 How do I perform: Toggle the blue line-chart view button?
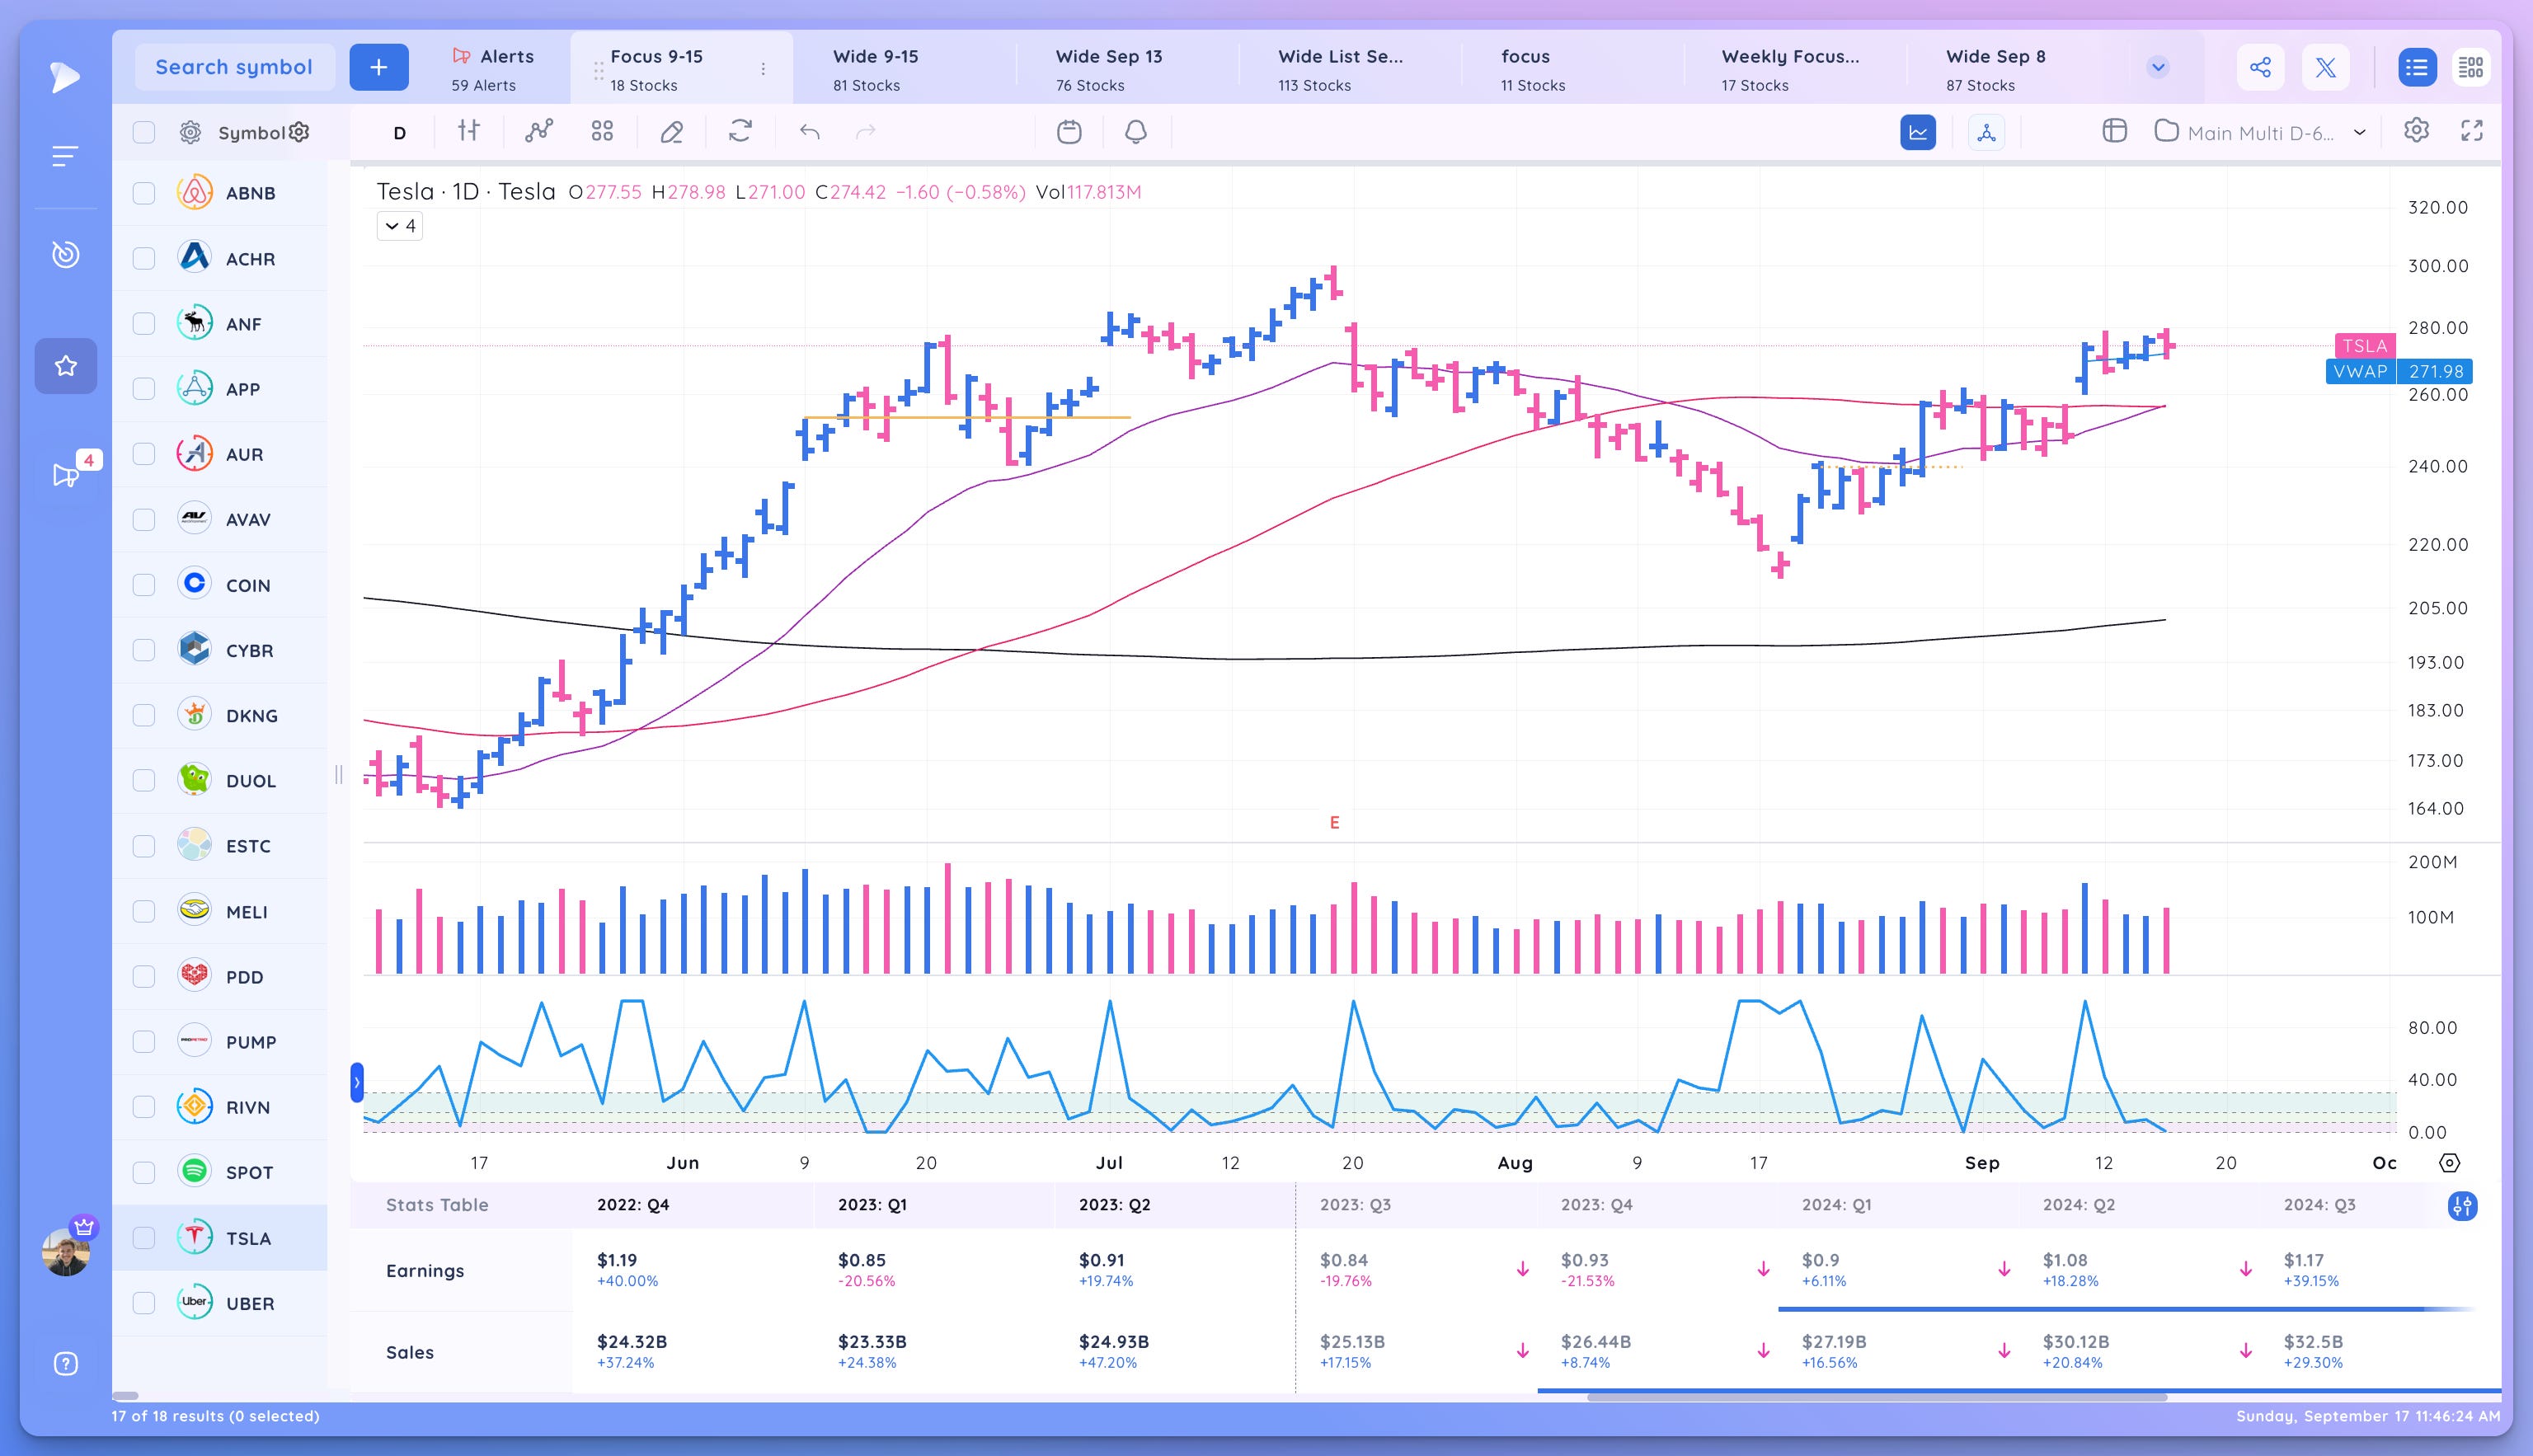pyautogui.click(x=1917, y=132)
